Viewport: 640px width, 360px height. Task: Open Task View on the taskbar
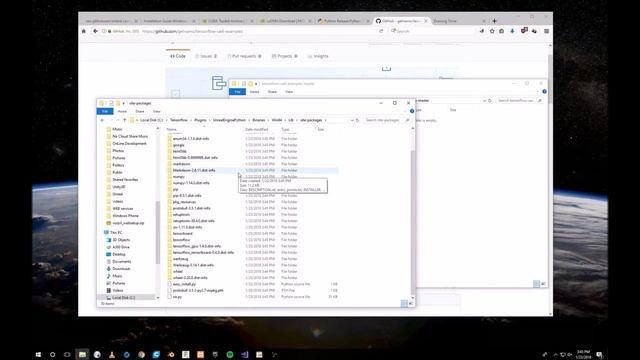(x=67, y=355)
